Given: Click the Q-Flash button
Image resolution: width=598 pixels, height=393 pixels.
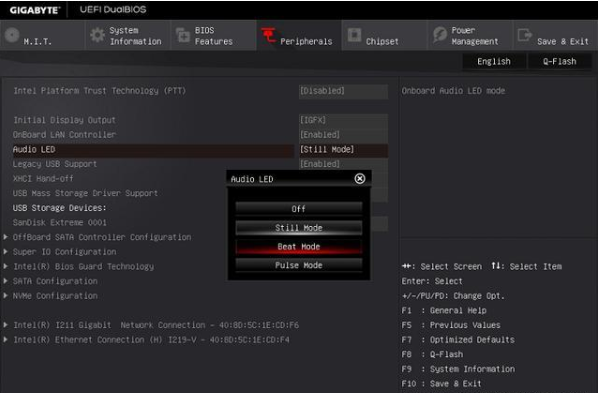Looking at the screenshot, I should point(559,61).
